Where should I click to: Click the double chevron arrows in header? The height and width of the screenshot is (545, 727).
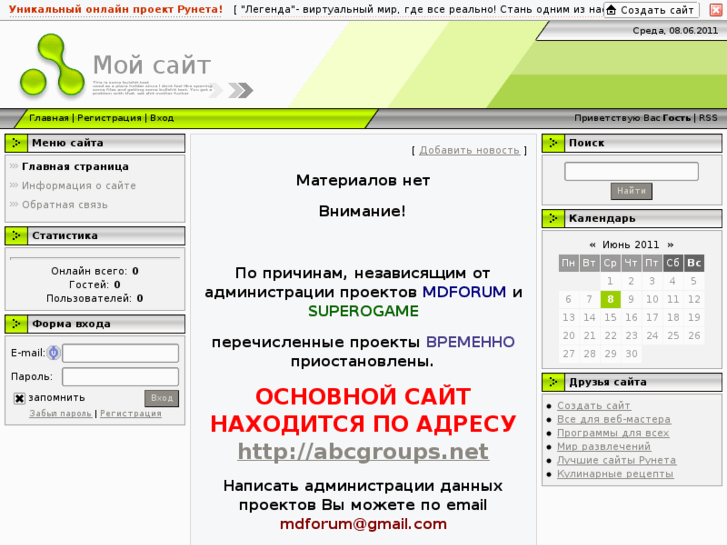[241, 90]
